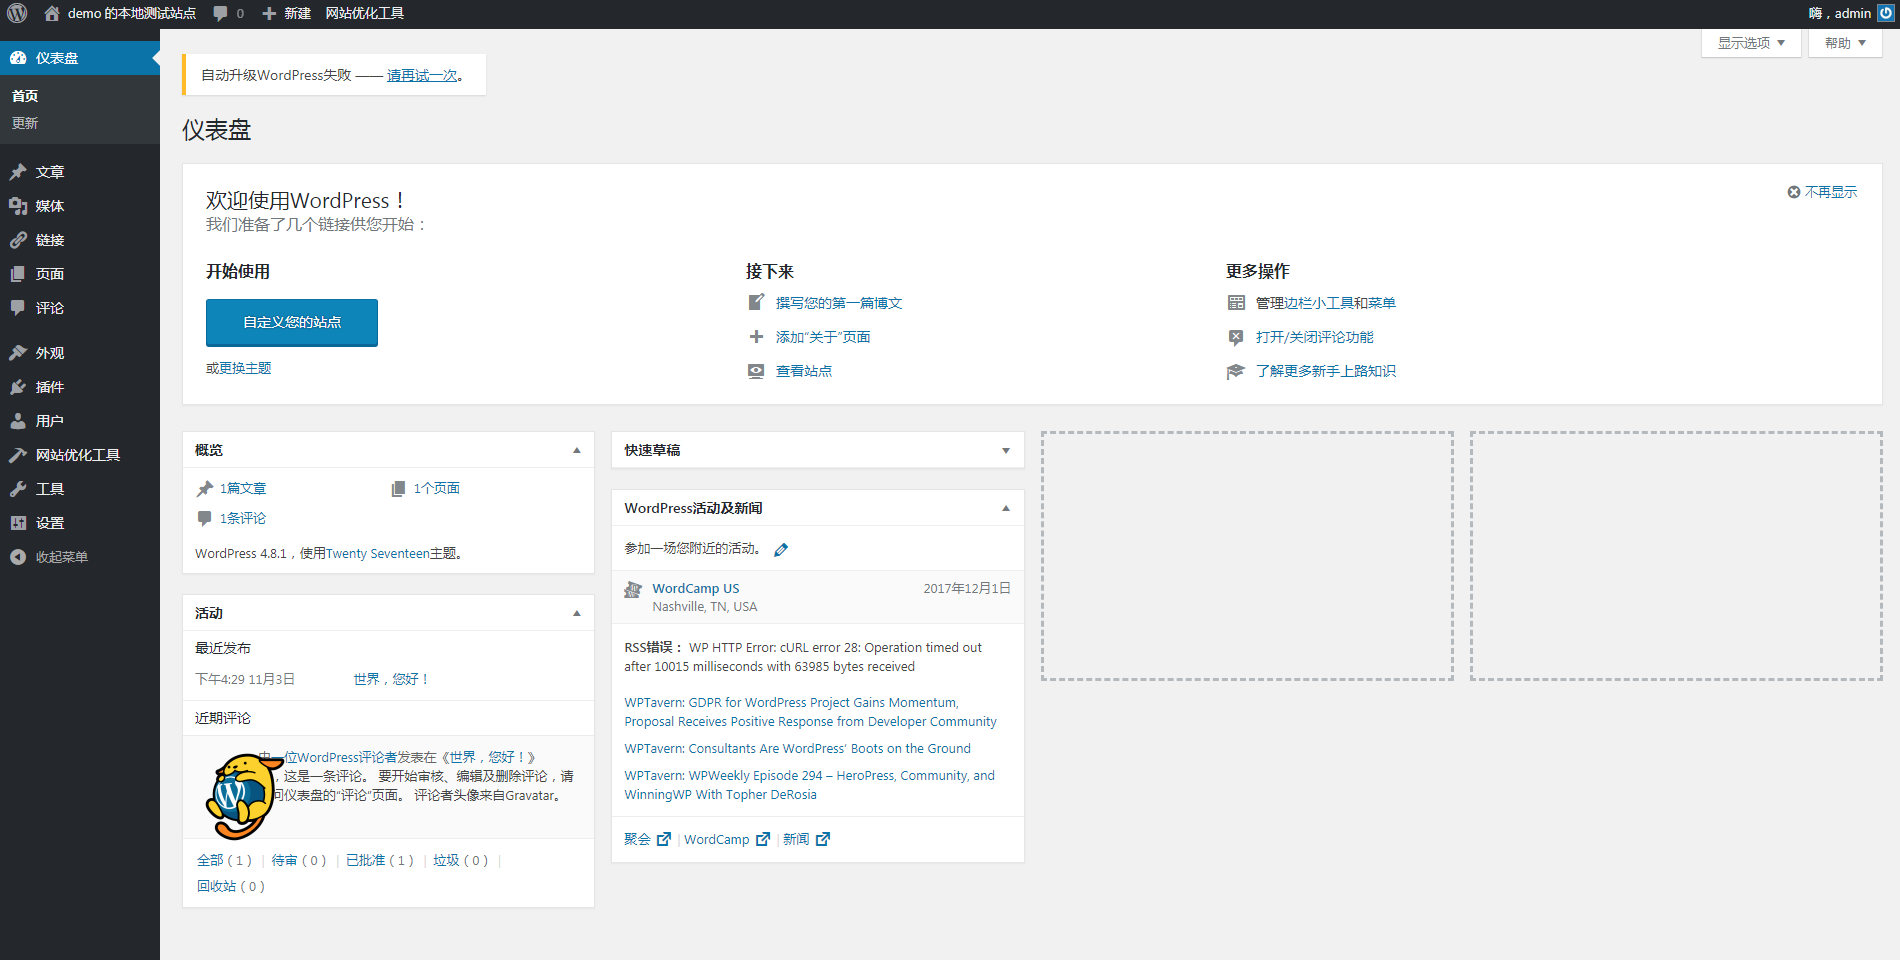Expand the 快速草稿 widget with its arrow
Screen dimensions: 1900x960
pos(1006,450)
